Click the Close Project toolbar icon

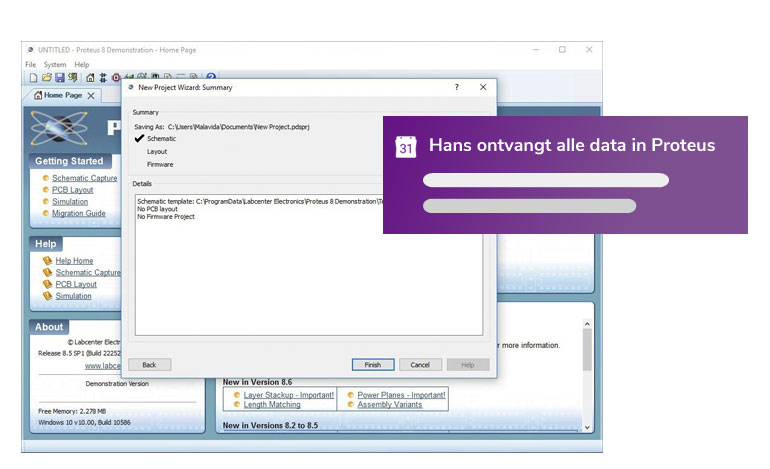coord(73,78)
